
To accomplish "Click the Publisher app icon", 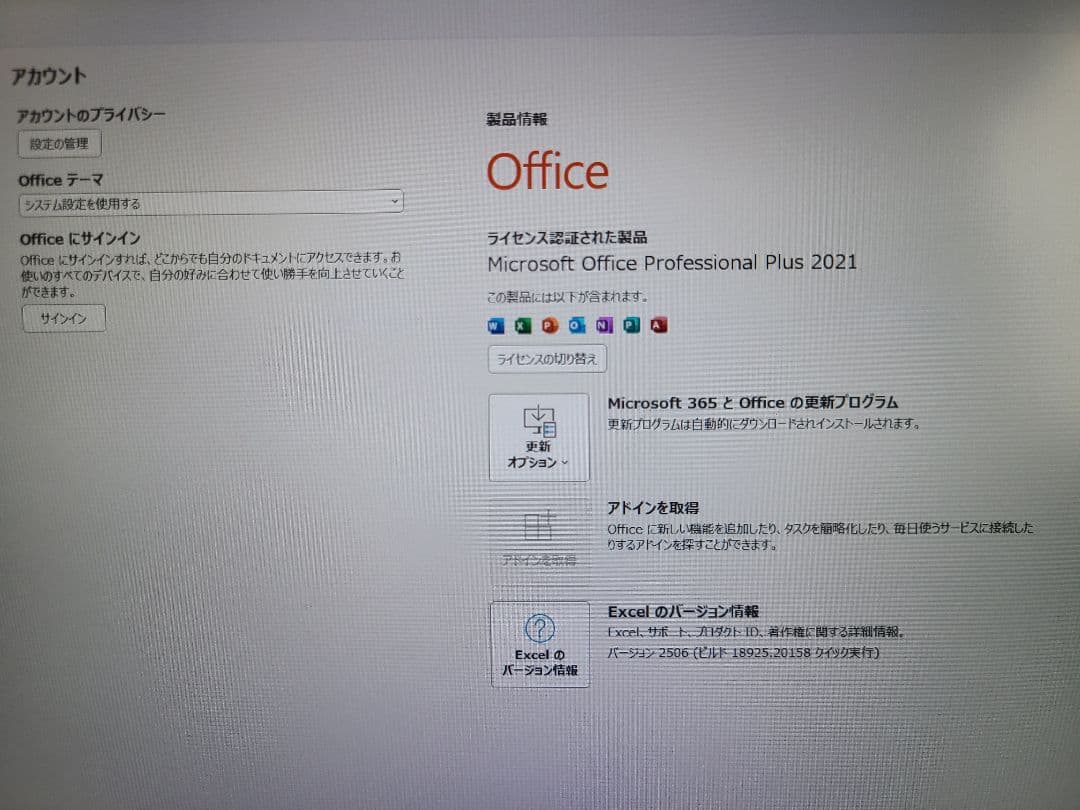I will (631, 324).
